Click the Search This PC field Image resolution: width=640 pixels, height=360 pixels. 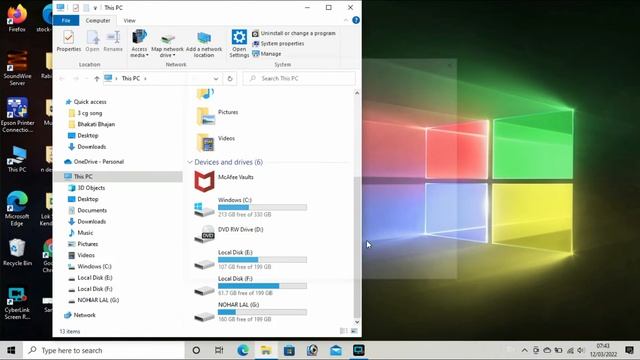point(299,78)
